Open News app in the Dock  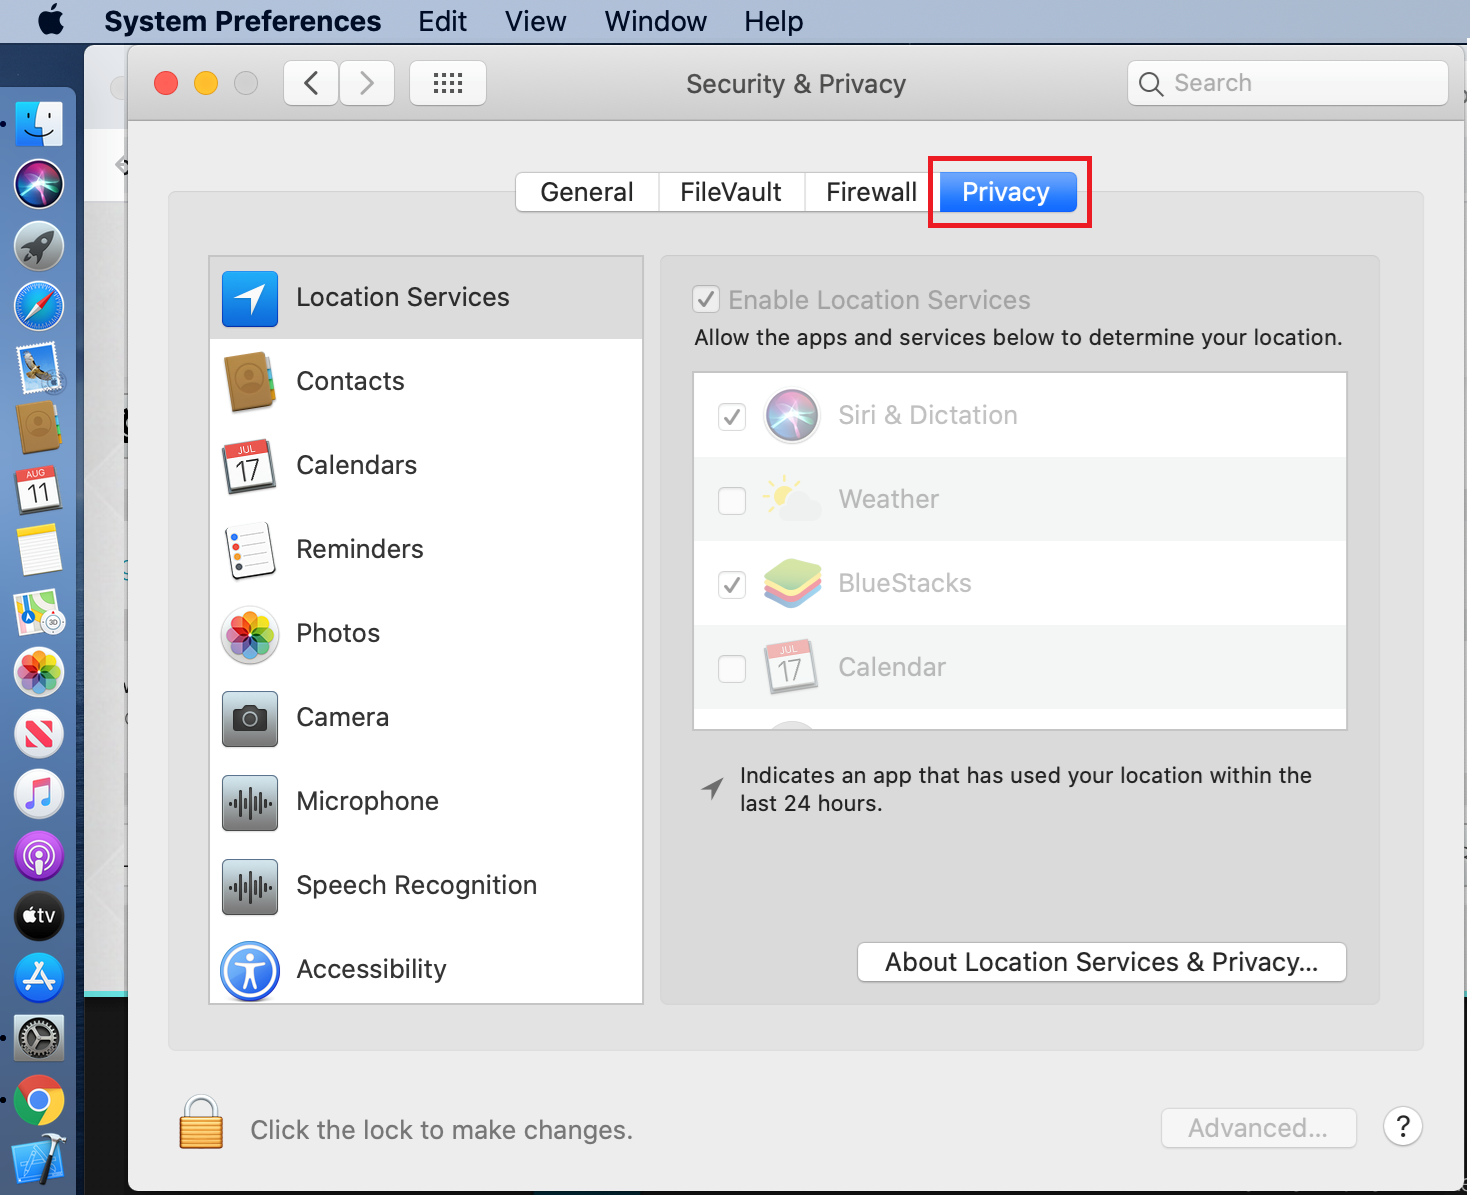[x=39, y=734]
